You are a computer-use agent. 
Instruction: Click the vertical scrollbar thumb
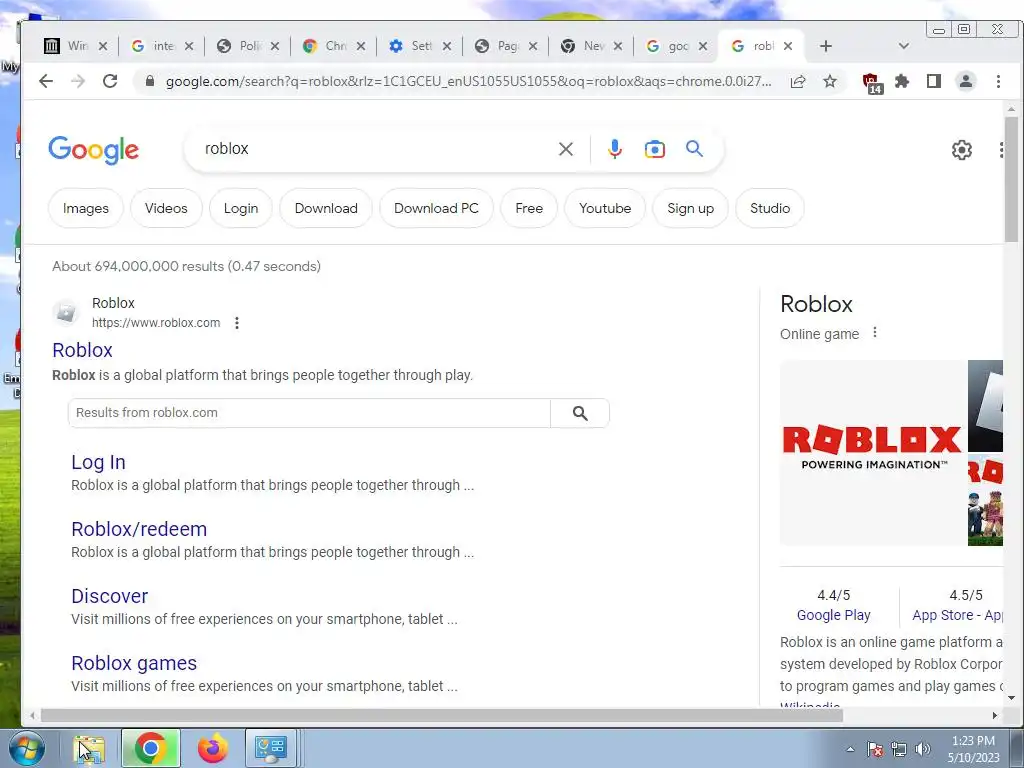pyautogui.click(x=1011, y=180)
